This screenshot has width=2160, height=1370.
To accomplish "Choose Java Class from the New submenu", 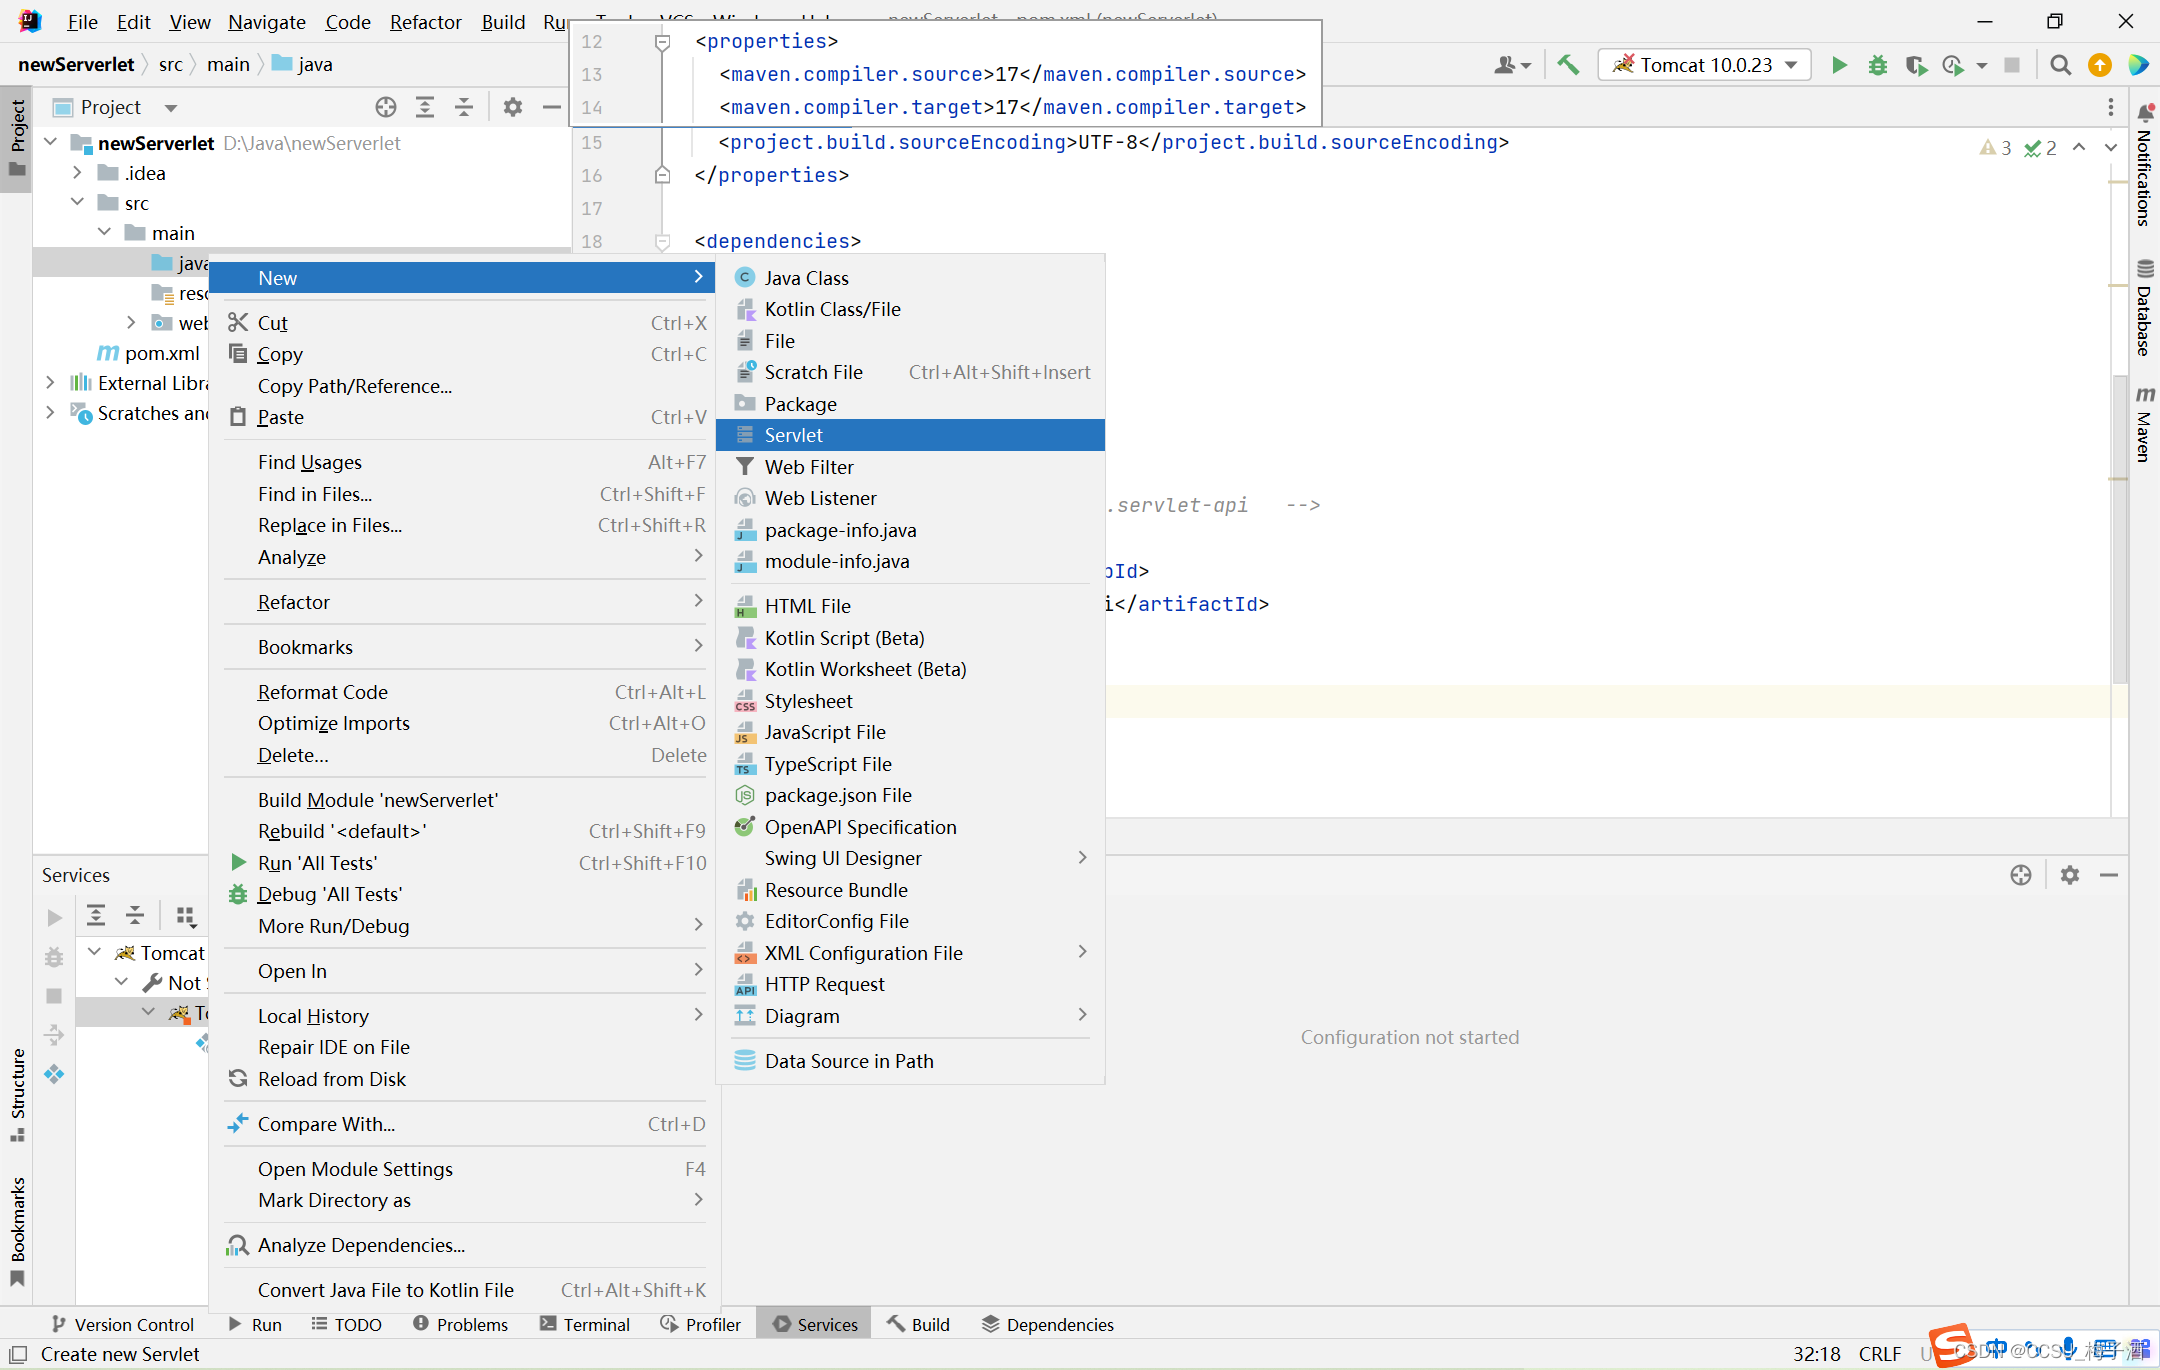I will [911, 278].
